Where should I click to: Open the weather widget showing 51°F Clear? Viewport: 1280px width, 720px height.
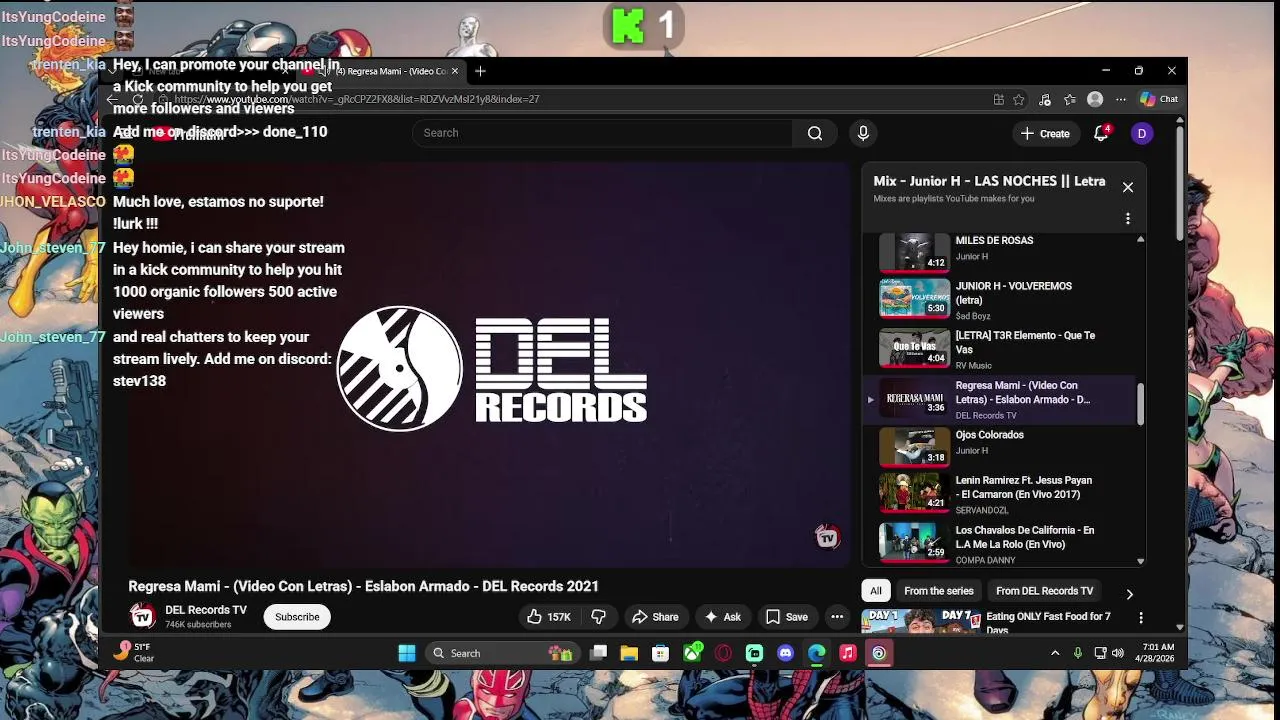[134, 652]
